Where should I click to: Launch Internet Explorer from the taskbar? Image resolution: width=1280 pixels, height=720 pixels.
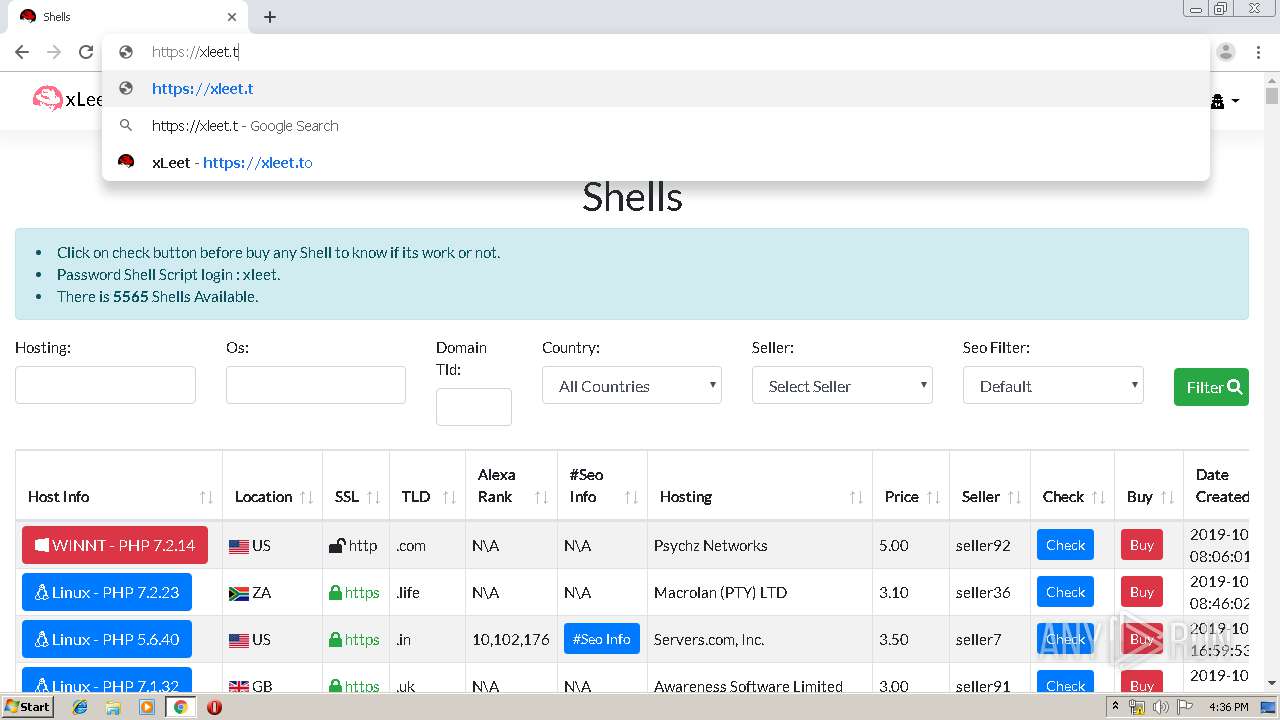click(x=80, y=707)
